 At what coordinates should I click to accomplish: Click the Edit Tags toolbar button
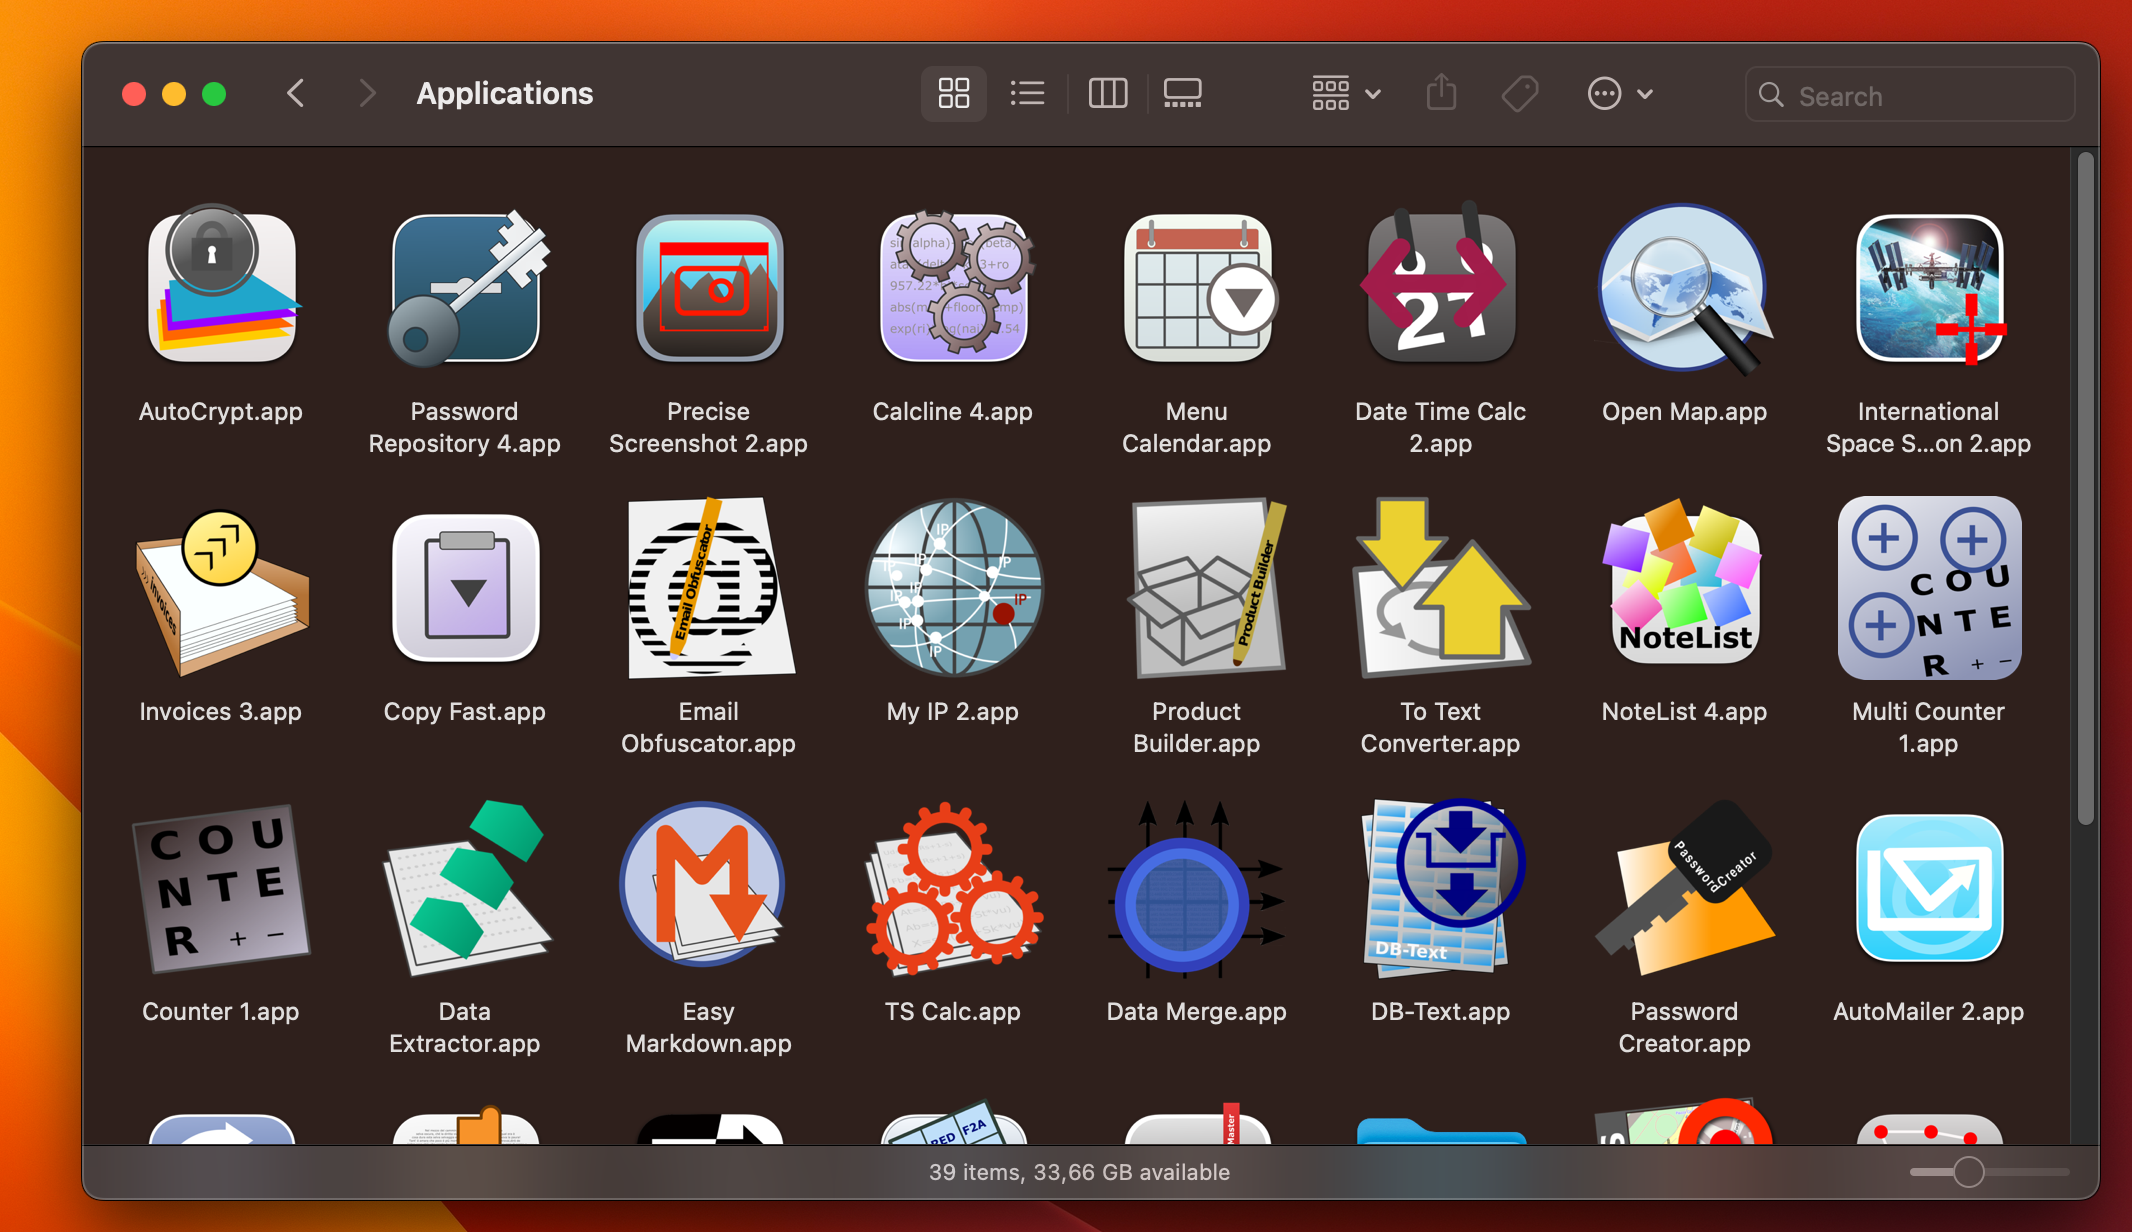point(1520,94)
